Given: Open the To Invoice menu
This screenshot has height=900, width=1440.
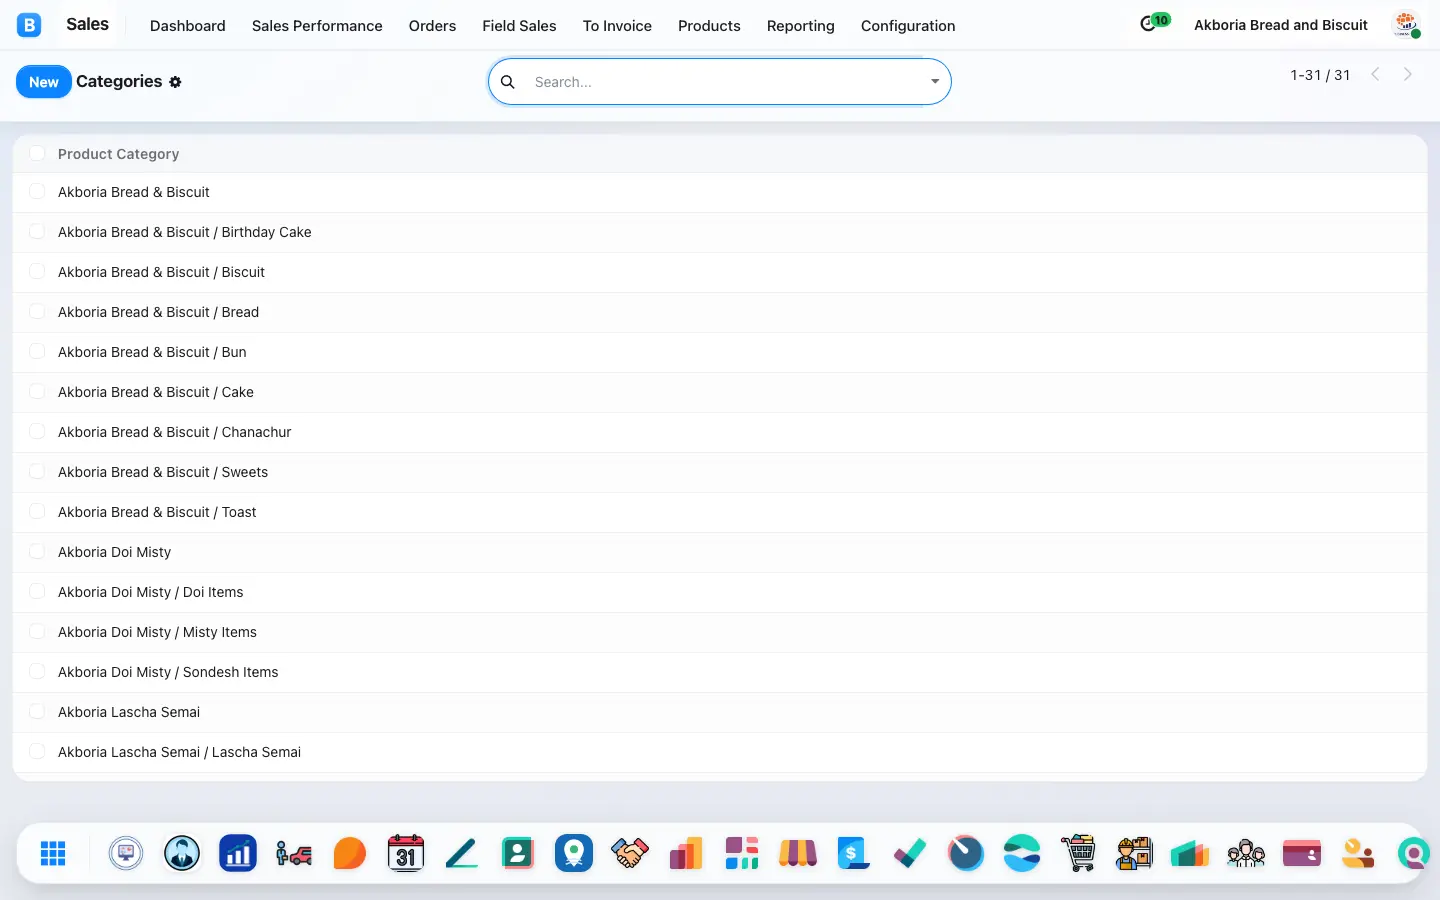Looking at the screenshot, I should 617,26.
